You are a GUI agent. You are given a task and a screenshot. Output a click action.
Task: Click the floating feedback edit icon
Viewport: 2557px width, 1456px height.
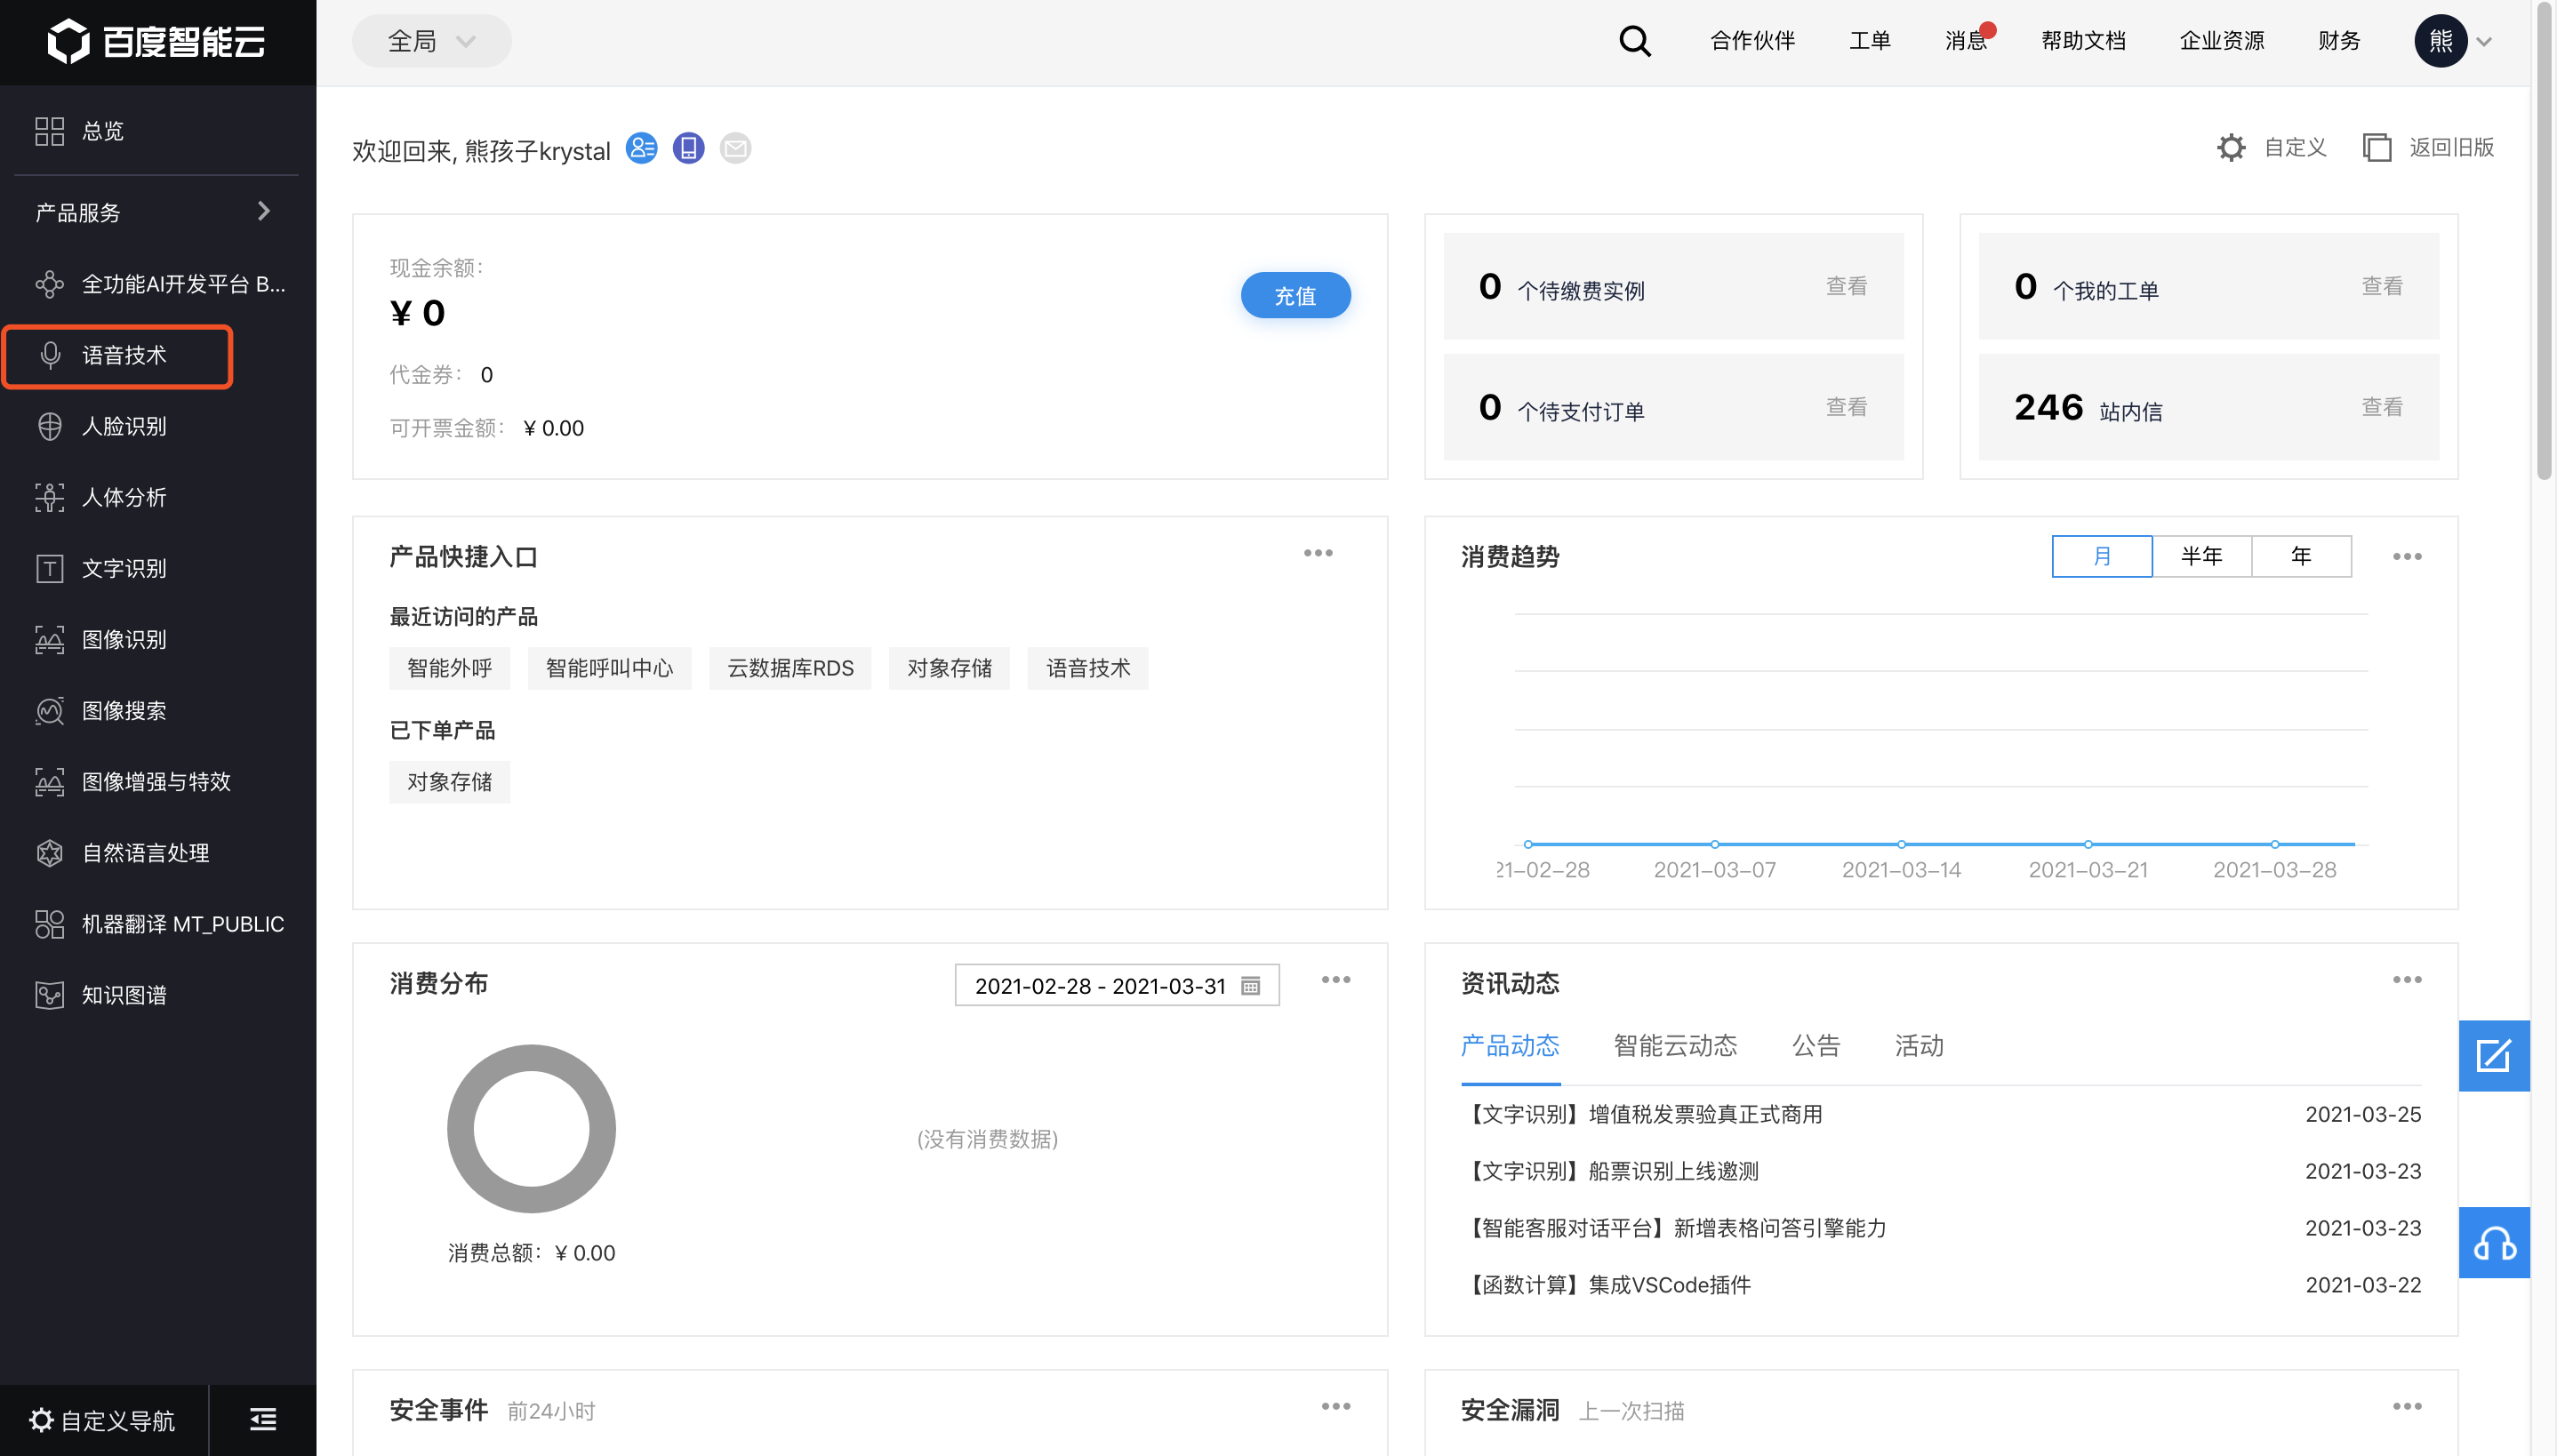pos(2493,1055)
